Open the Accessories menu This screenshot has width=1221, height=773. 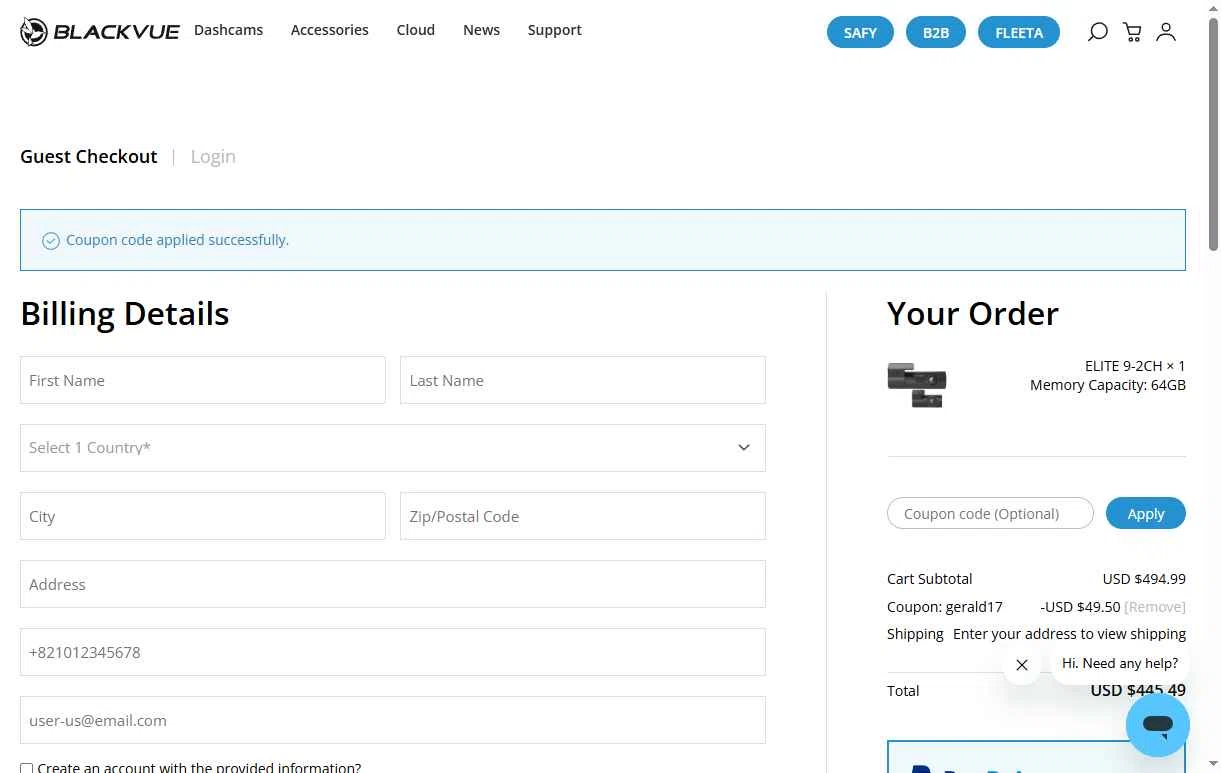coord(330,30)
